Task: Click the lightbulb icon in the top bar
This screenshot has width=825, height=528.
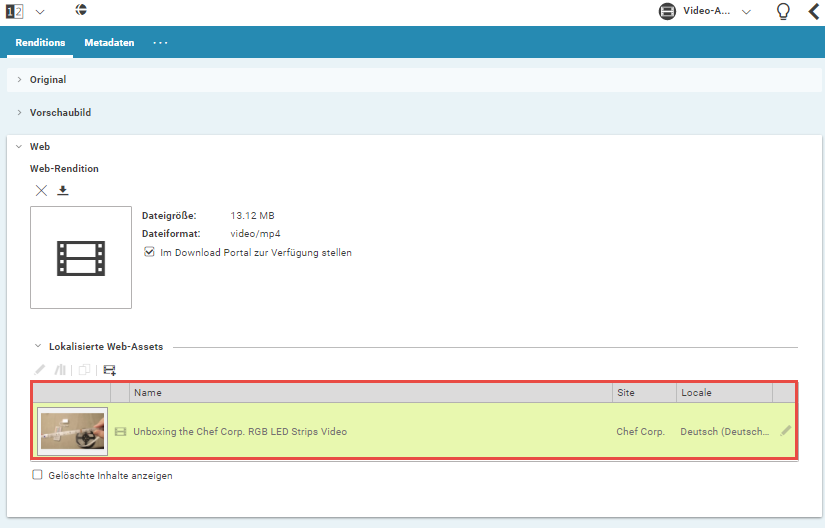Action: [784, 12]
